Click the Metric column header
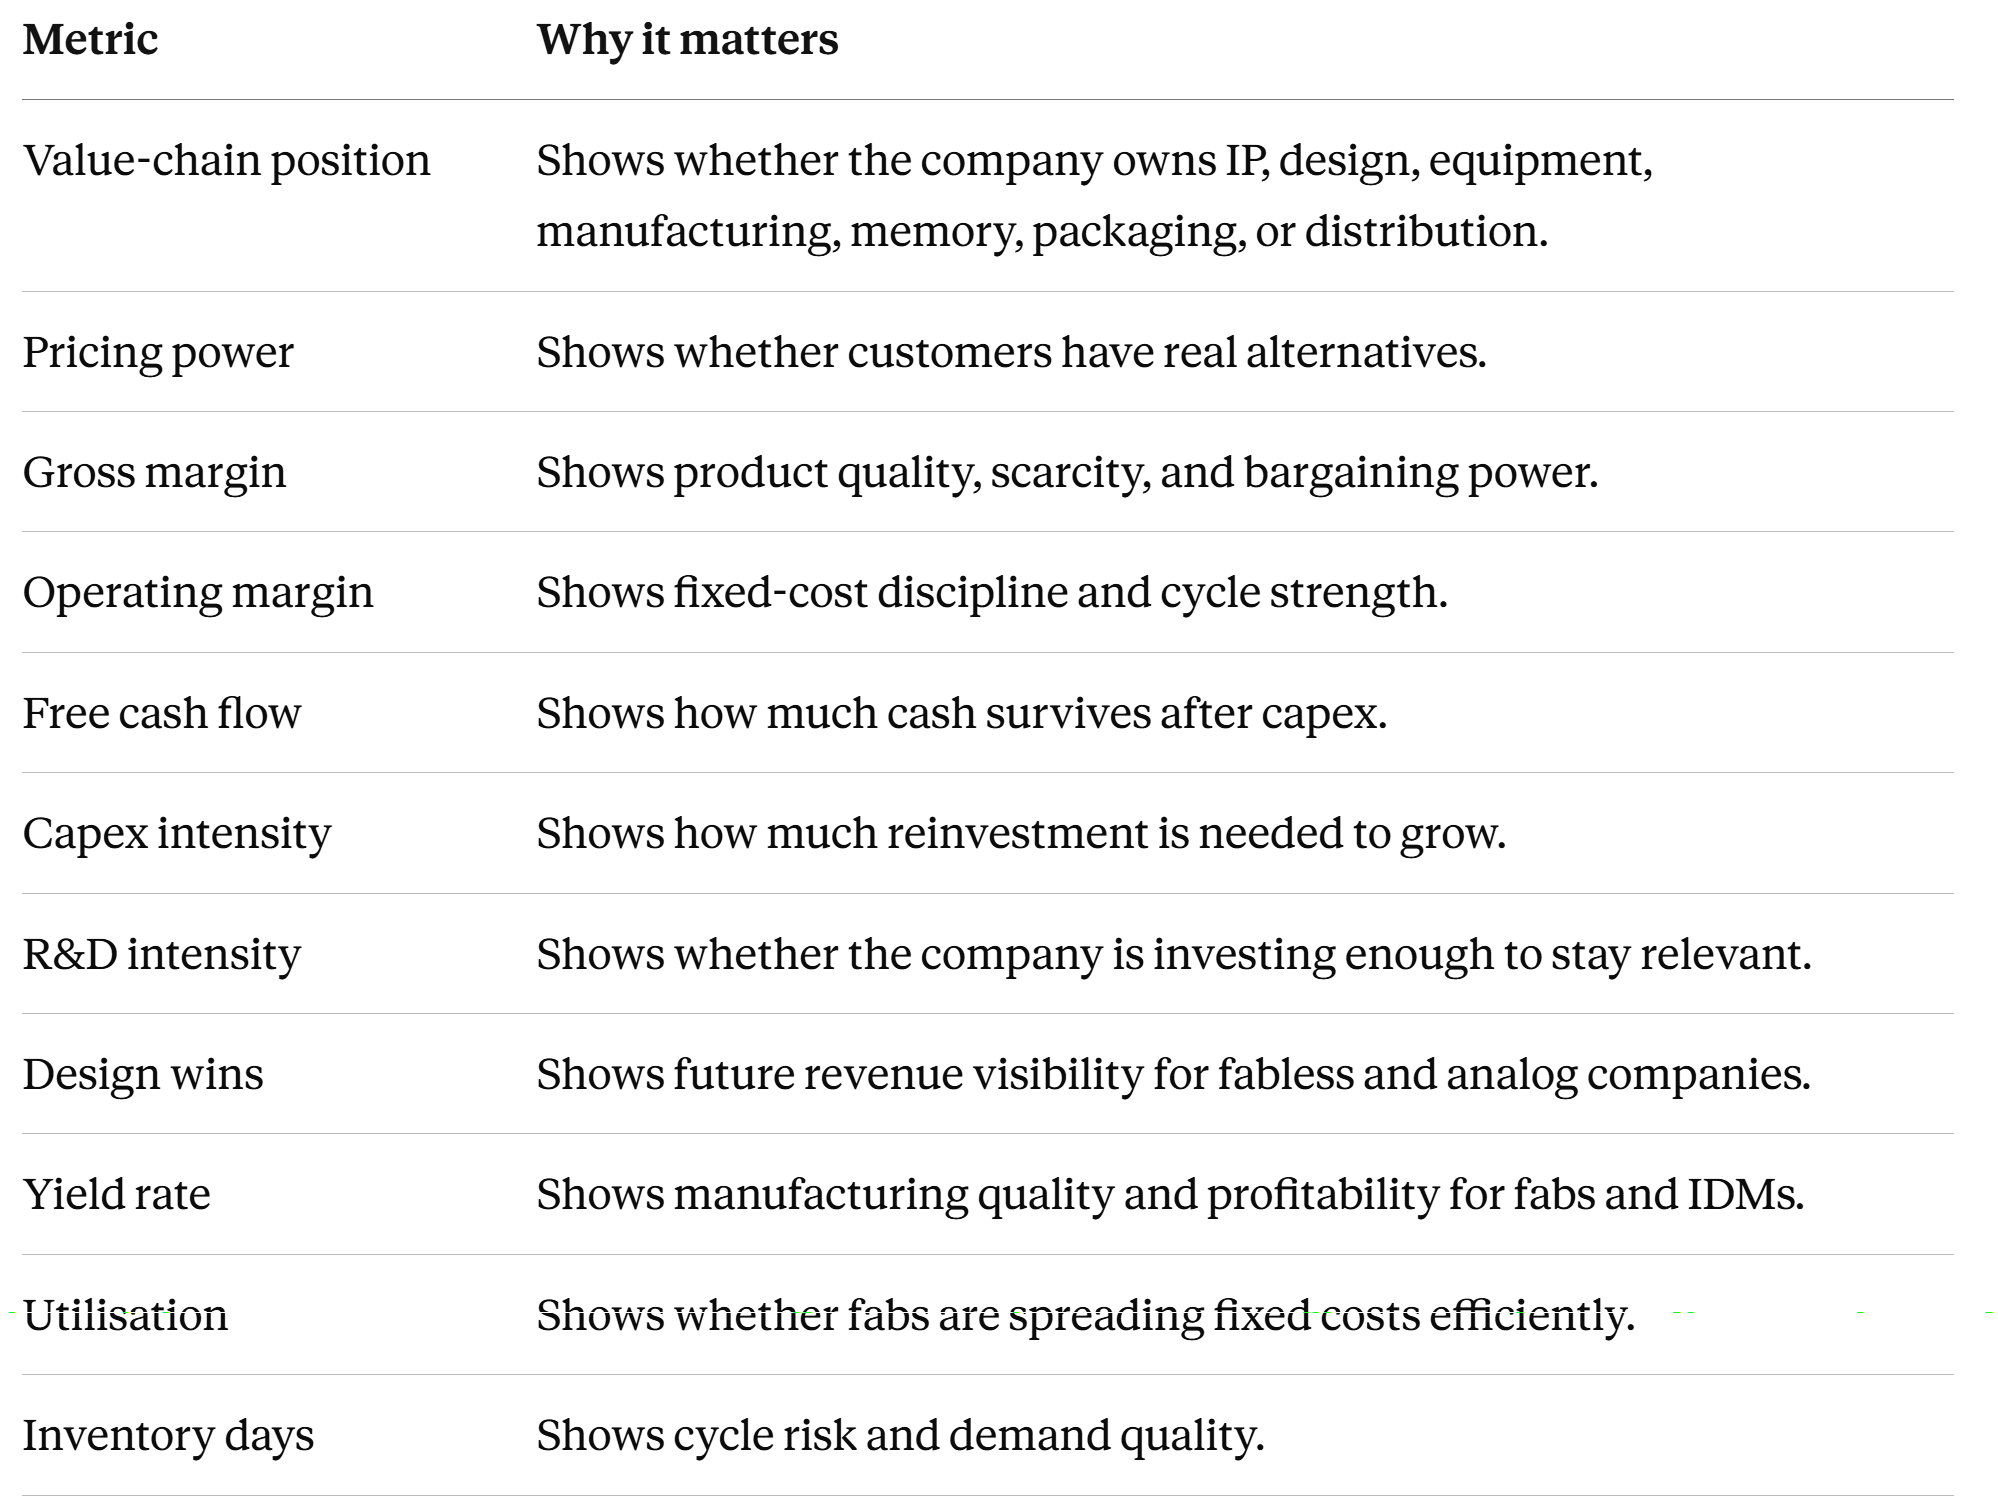Viewport: 1998px width, 1509px height. 90,40
